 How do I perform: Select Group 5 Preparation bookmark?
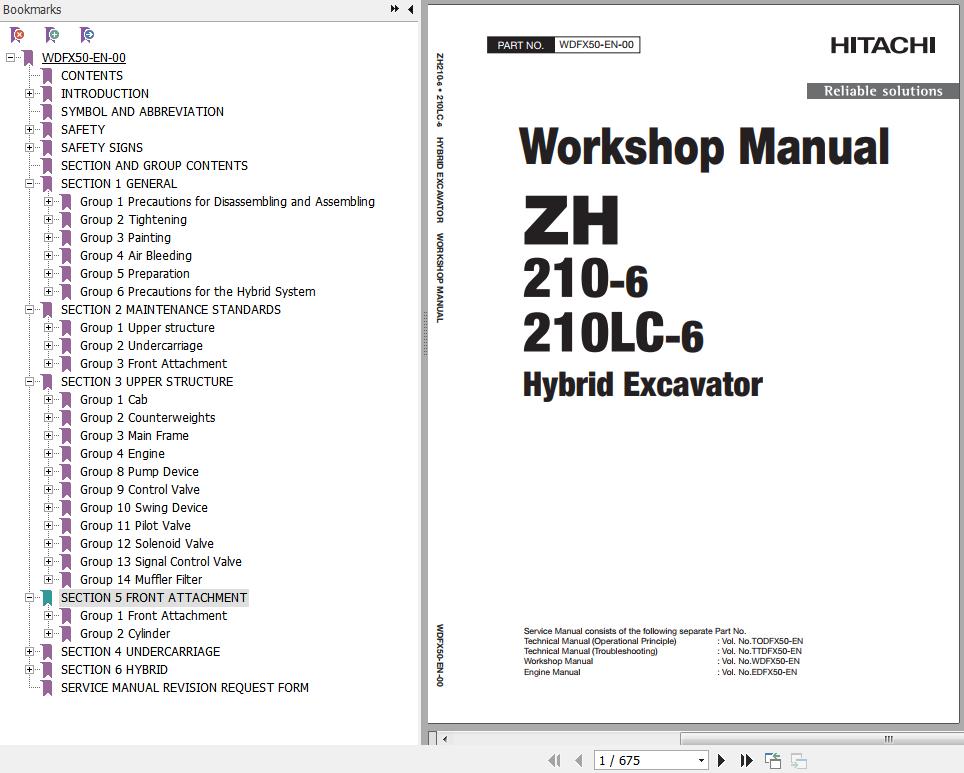pyautogui.click(x=135, y=274)
